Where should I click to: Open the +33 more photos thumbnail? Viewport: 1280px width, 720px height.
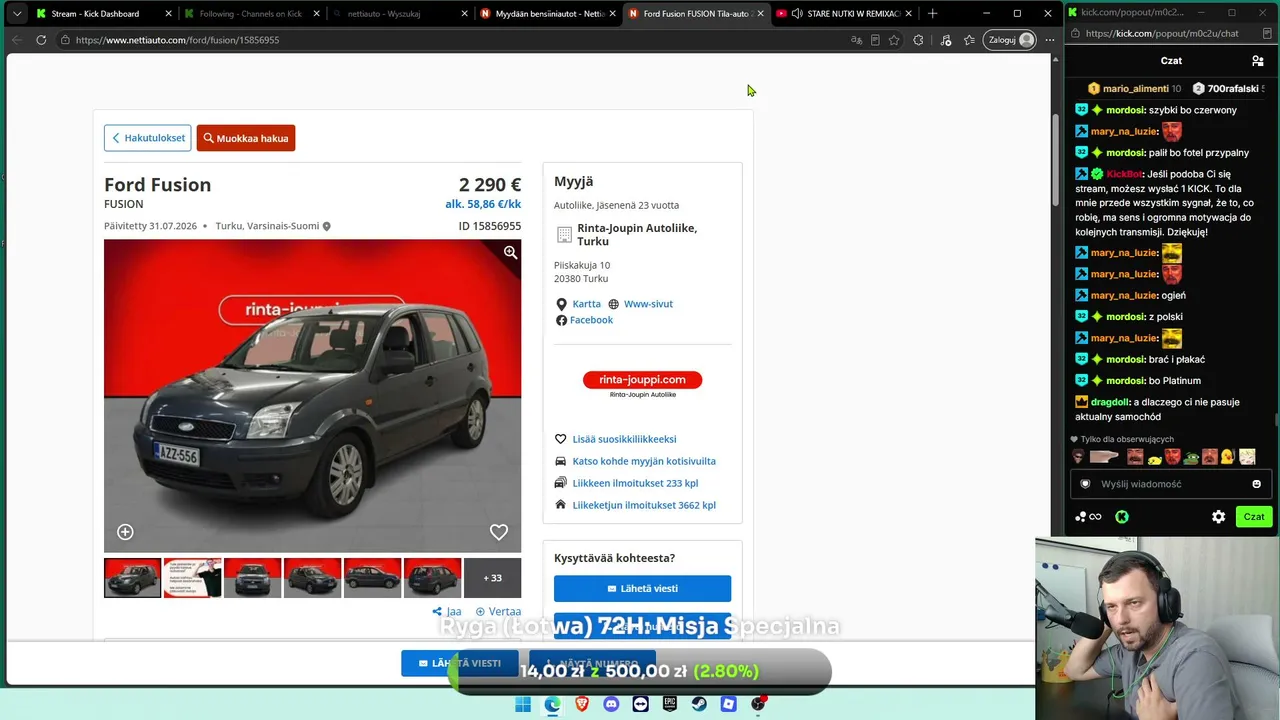[x=492, y=578]
